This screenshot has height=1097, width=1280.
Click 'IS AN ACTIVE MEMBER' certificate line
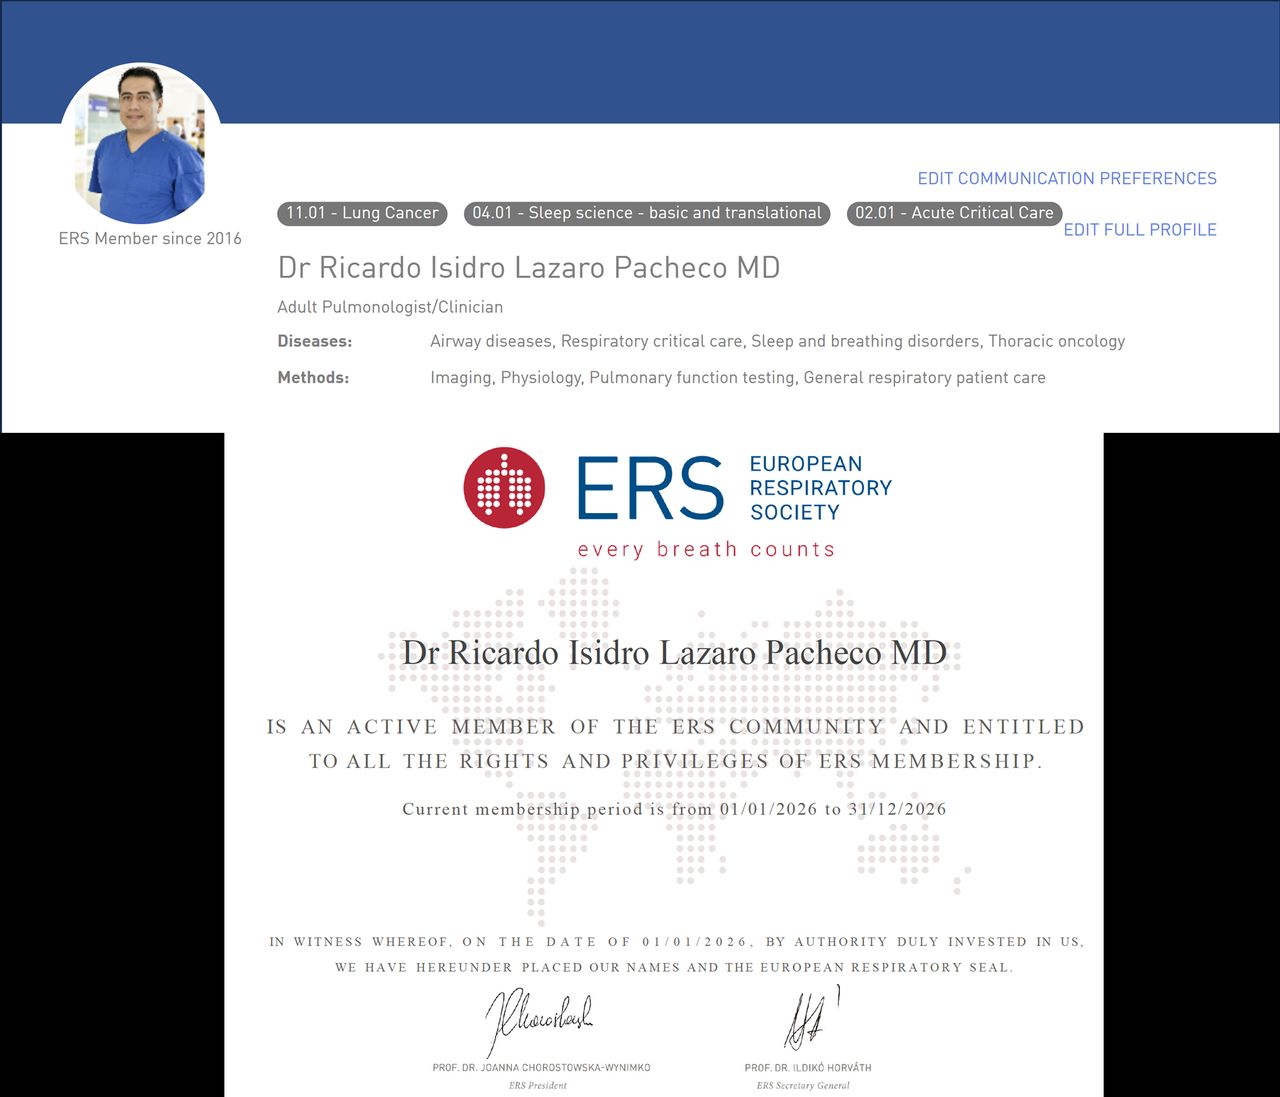click(676, 727)
